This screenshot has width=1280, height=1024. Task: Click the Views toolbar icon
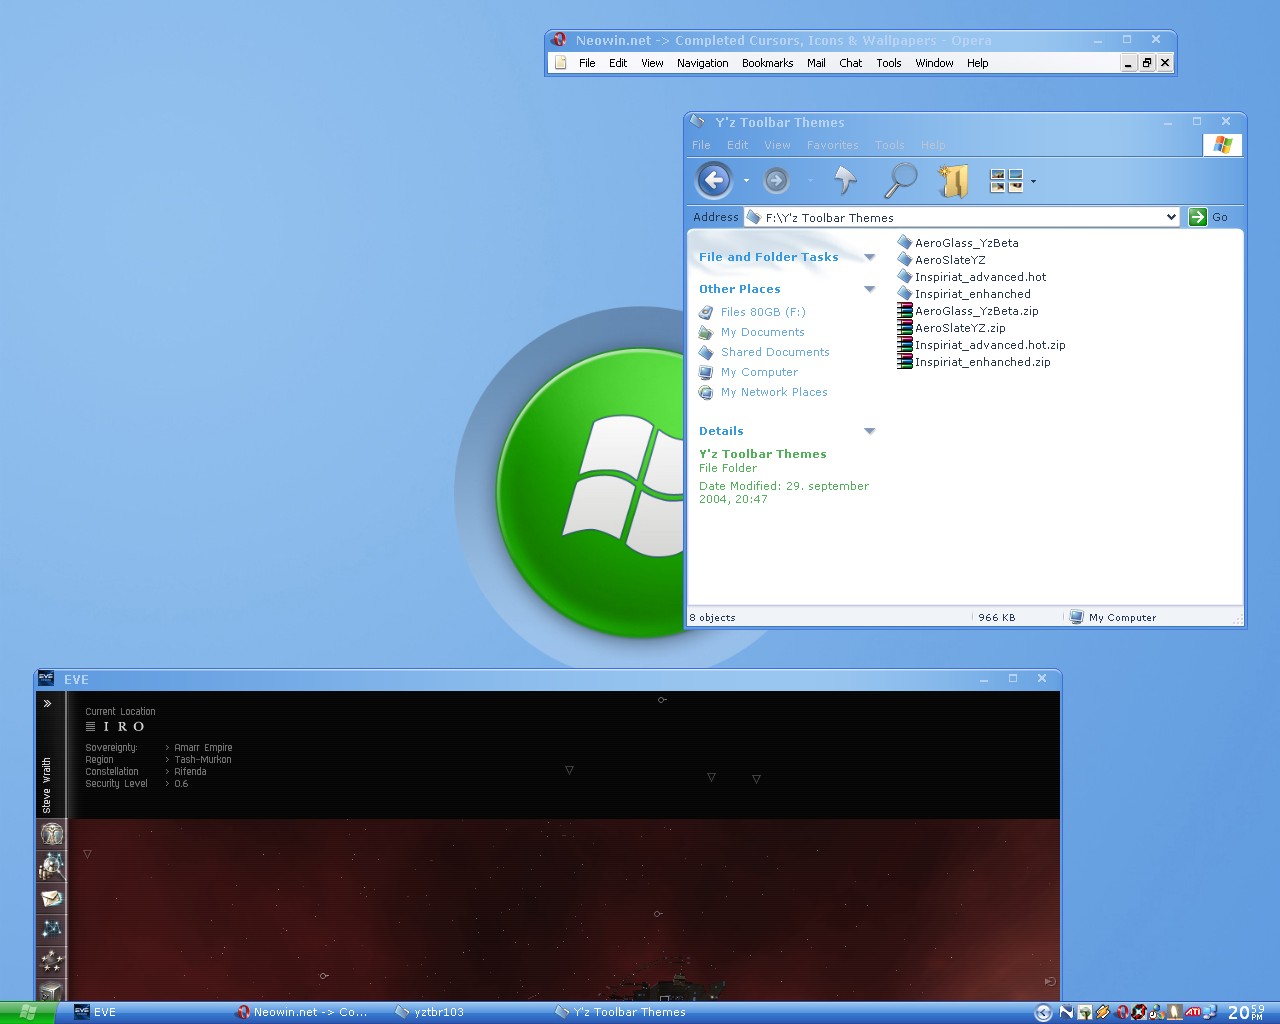[x=1006, y=181]
